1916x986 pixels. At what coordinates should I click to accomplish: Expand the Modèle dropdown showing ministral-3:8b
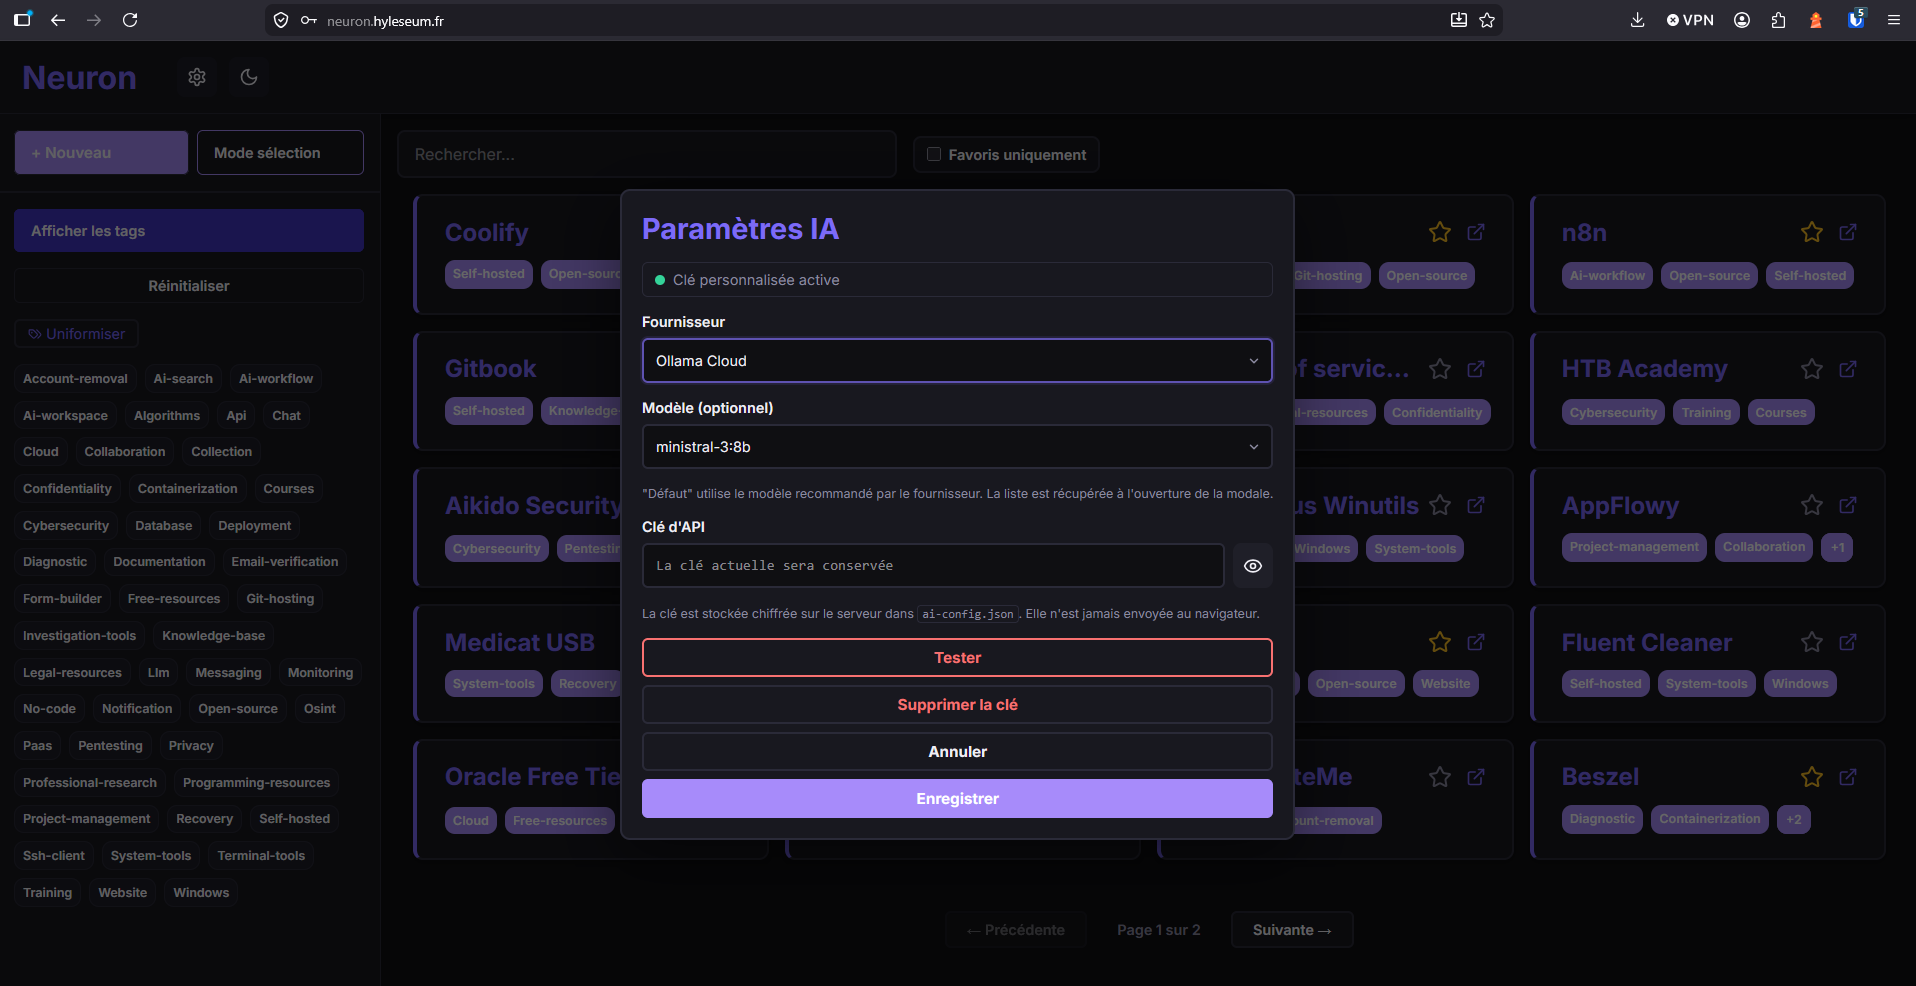[x=957, y=447]
